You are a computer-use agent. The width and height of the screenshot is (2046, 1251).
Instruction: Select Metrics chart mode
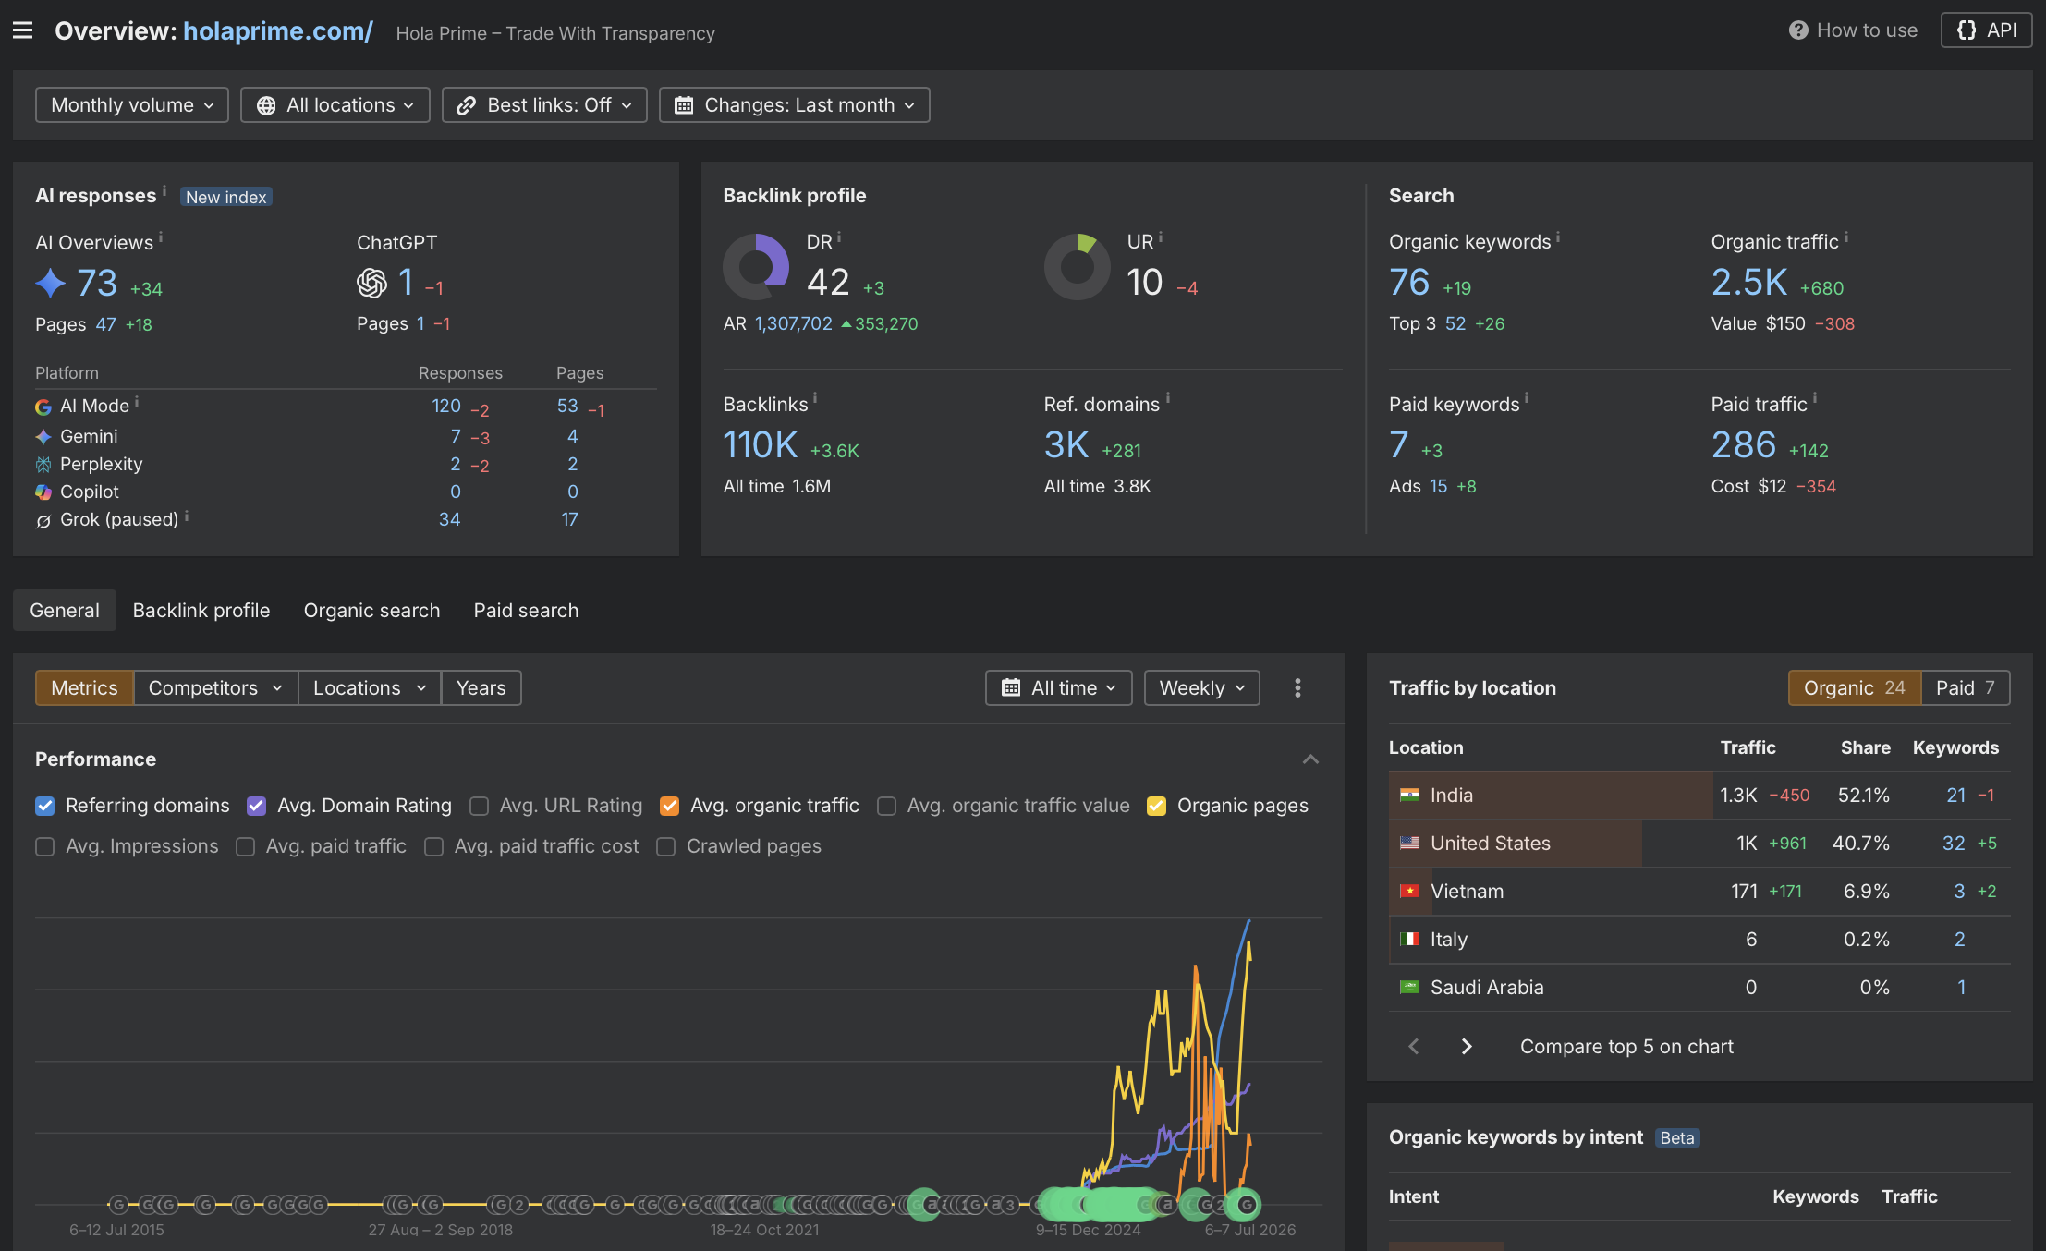[84, 688]
